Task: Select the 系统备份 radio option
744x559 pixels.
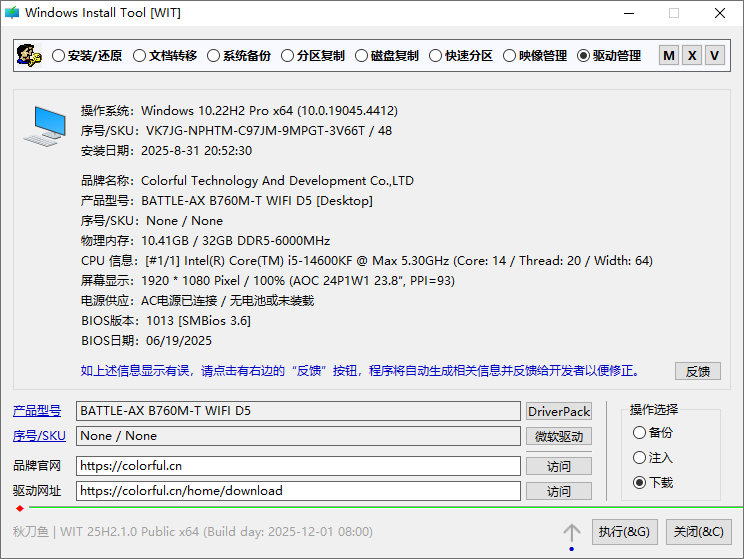Action: pos(239,56)
